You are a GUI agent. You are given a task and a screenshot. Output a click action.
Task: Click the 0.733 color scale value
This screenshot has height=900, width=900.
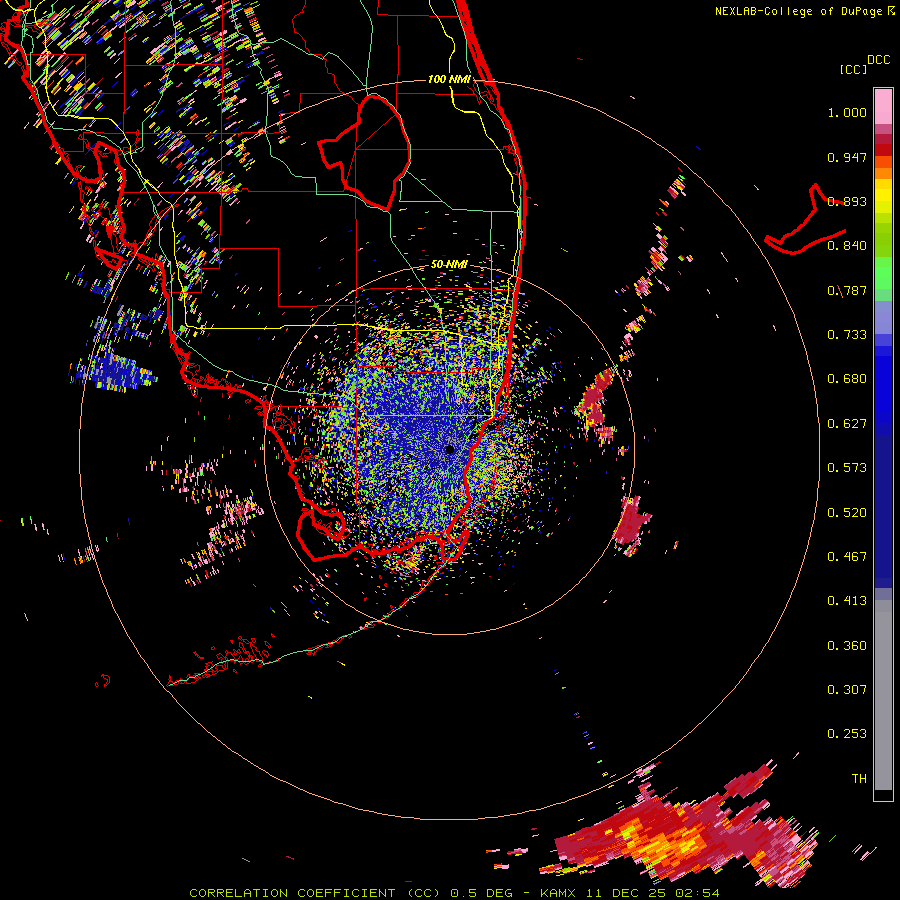(847, 335)
